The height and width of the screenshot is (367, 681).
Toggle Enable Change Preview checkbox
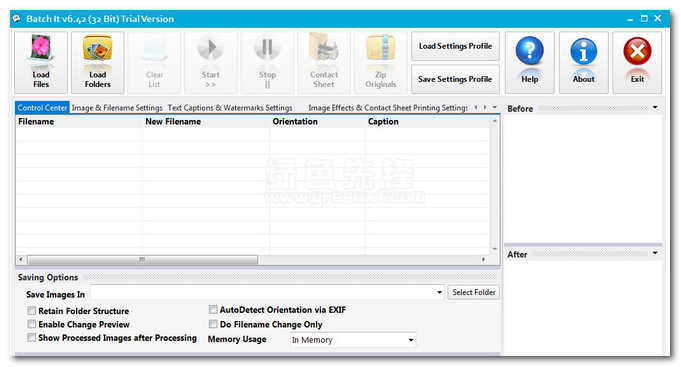click(x=32, y=324)
